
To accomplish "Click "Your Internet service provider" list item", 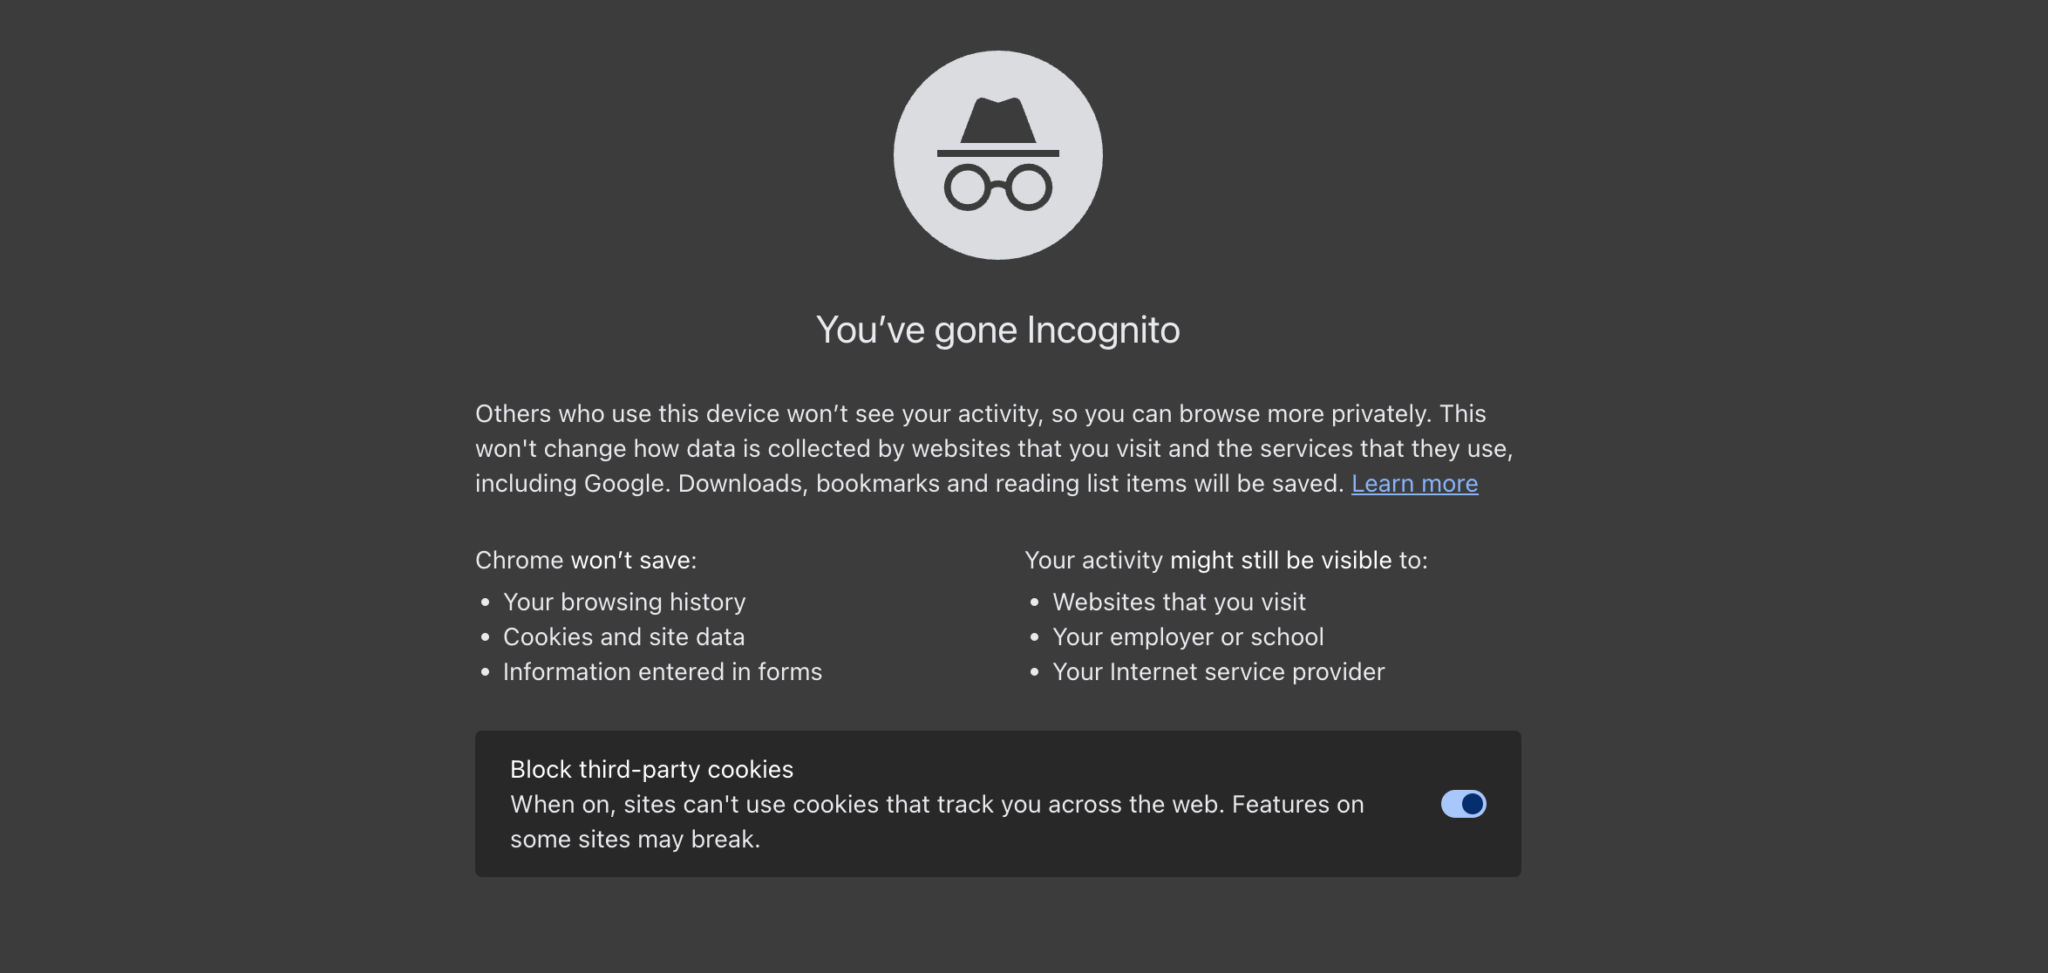I will (1218, 672).
